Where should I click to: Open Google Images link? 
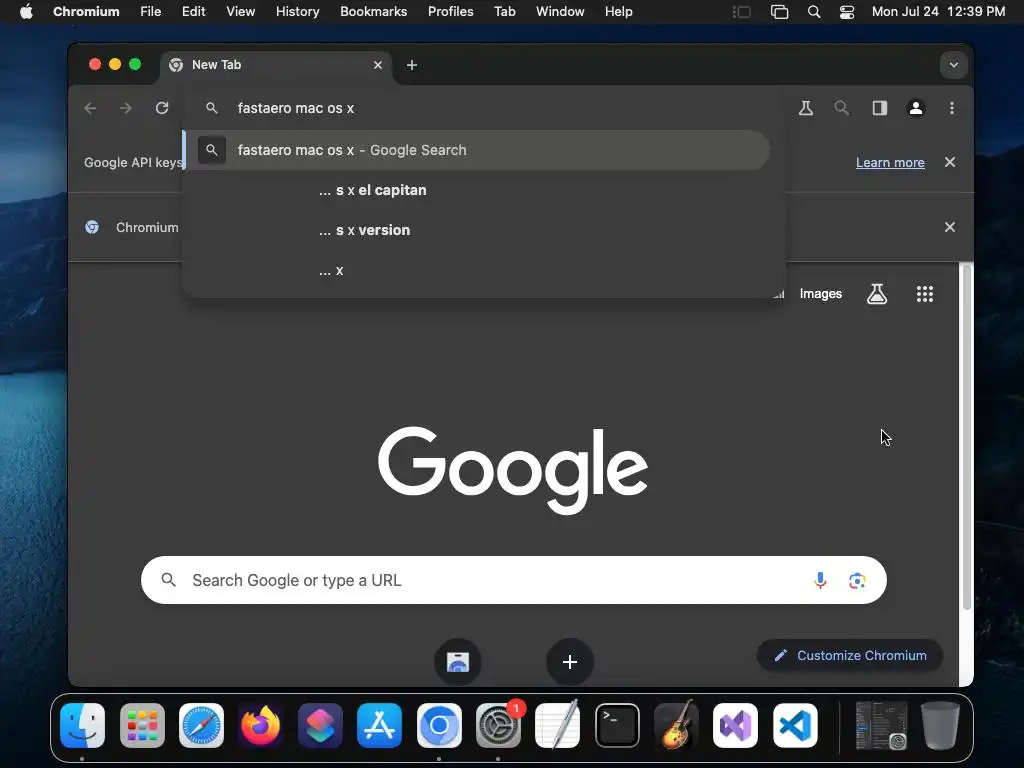click(820, 294)
